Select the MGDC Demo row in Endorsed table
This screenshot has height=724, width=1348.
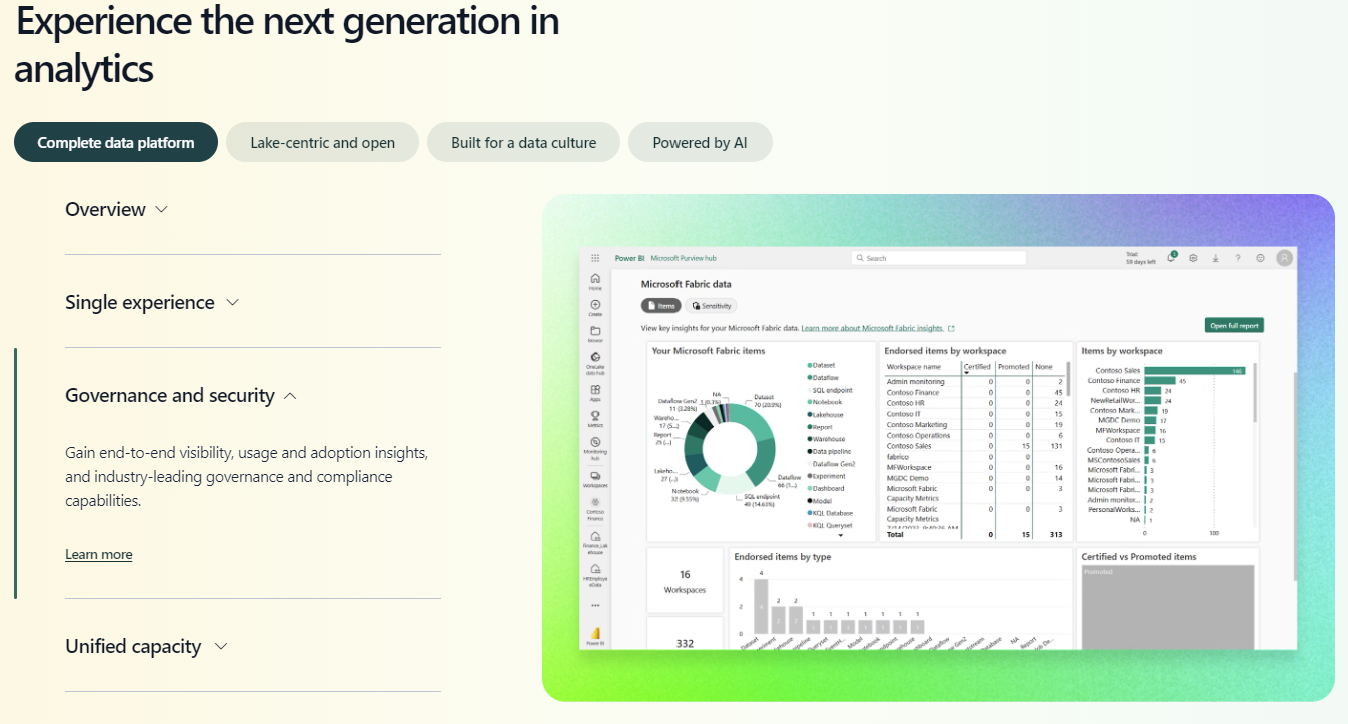975,478
